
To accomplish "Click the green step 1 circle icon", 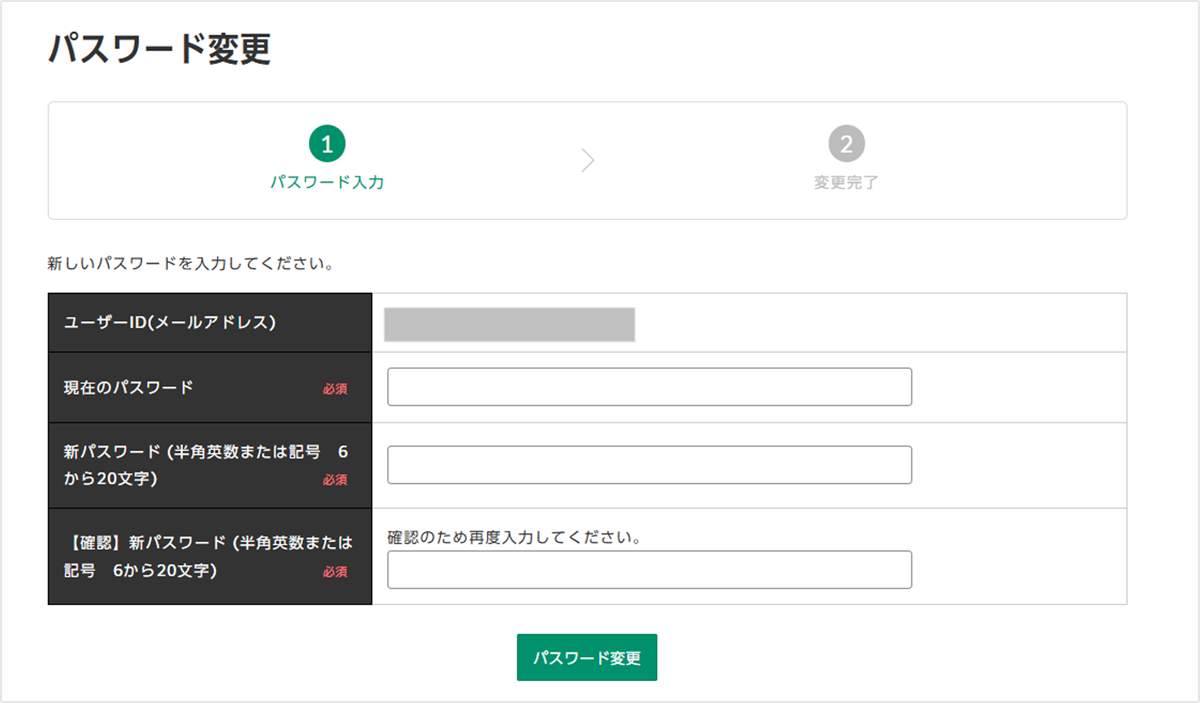I will (327, 145).
